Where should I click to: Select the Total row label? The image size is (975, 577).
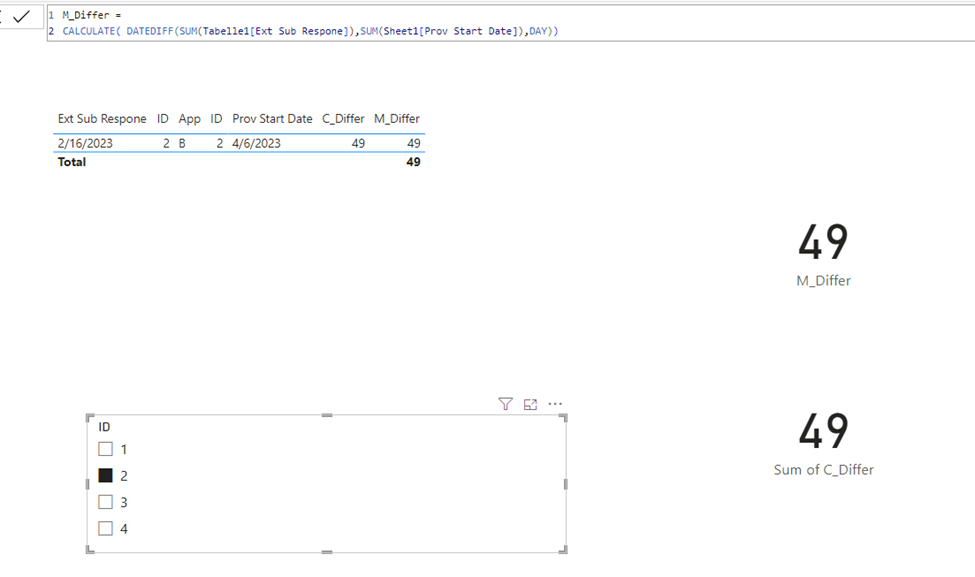pyautogui.click(x=72, y=162)
